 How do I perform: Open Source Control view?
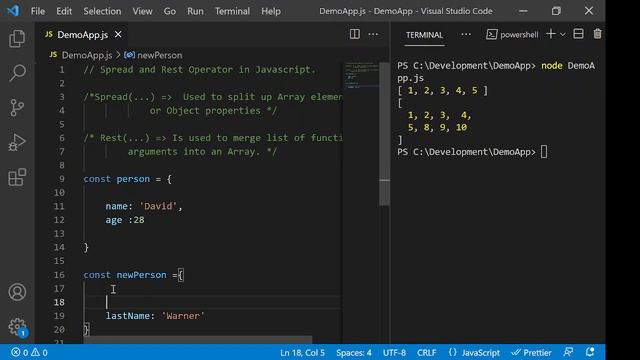[17, 108]
